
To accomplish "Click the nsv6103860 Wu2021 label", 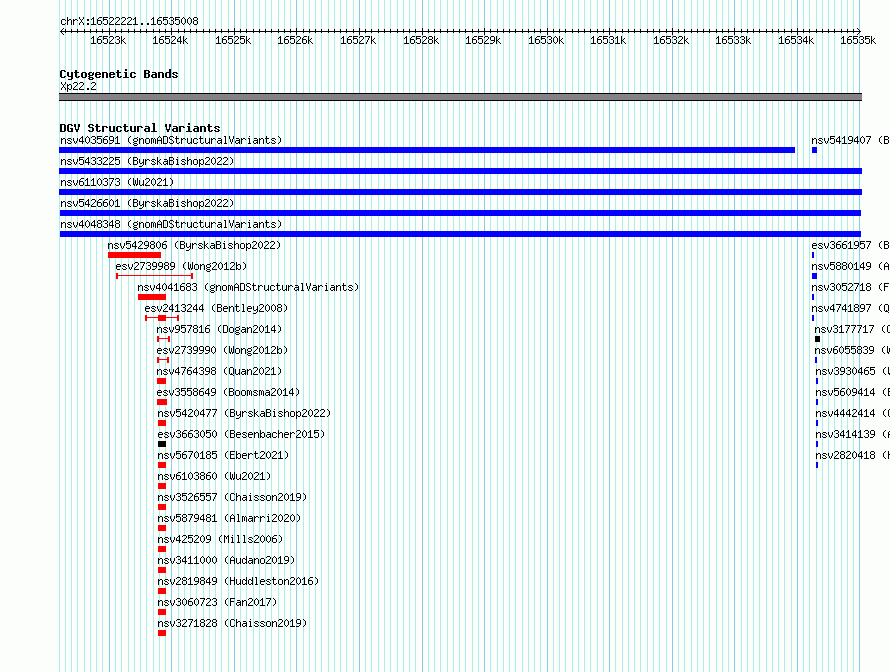I will [x=214, y=476].
